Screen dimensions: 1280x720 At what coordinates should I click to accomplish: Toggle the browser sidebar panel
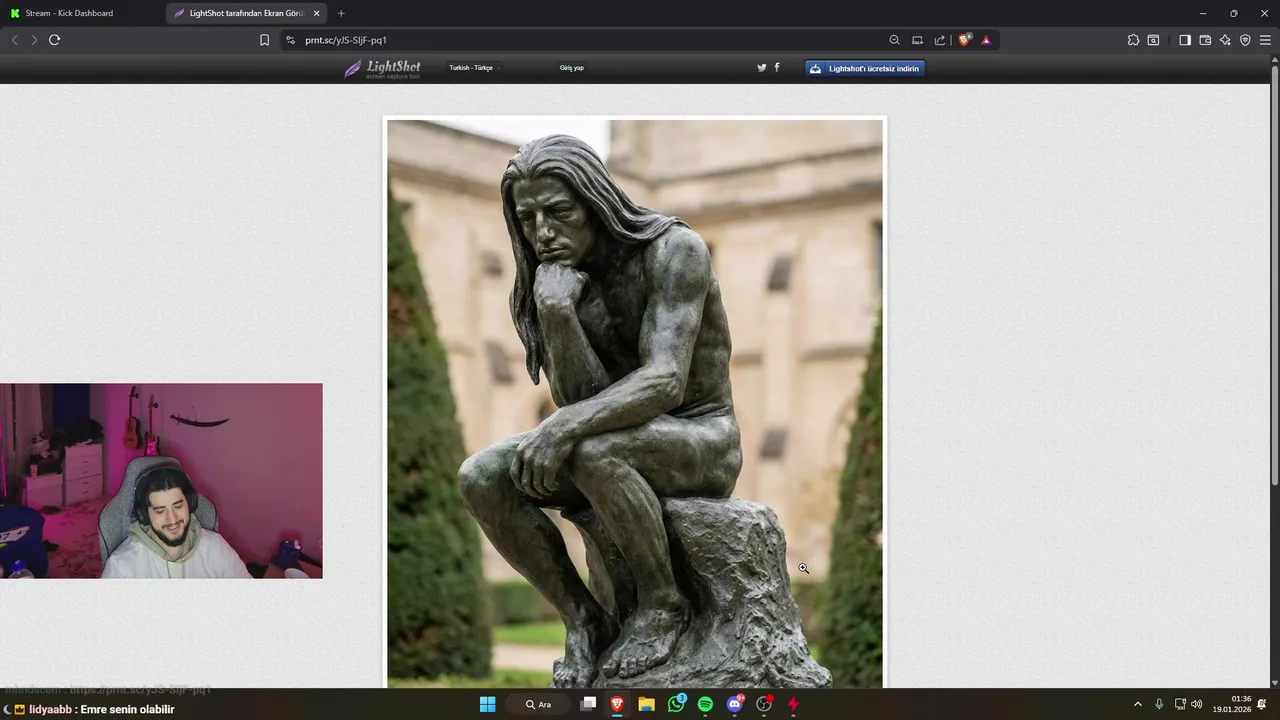click(1185, 40)
